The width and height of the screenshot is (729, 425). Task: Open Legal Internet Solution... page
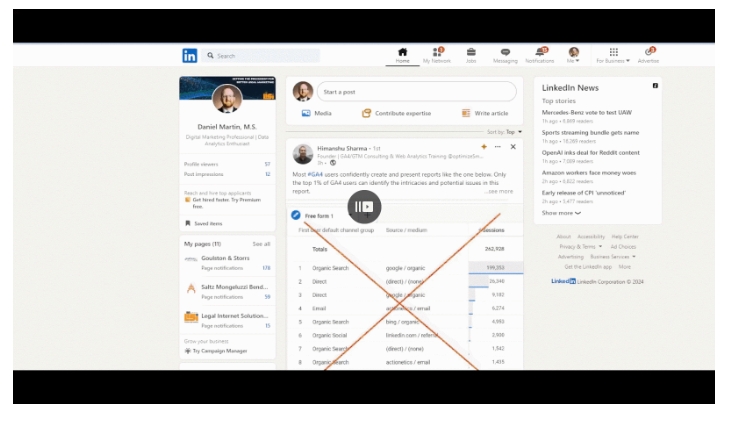click(234, 315)
